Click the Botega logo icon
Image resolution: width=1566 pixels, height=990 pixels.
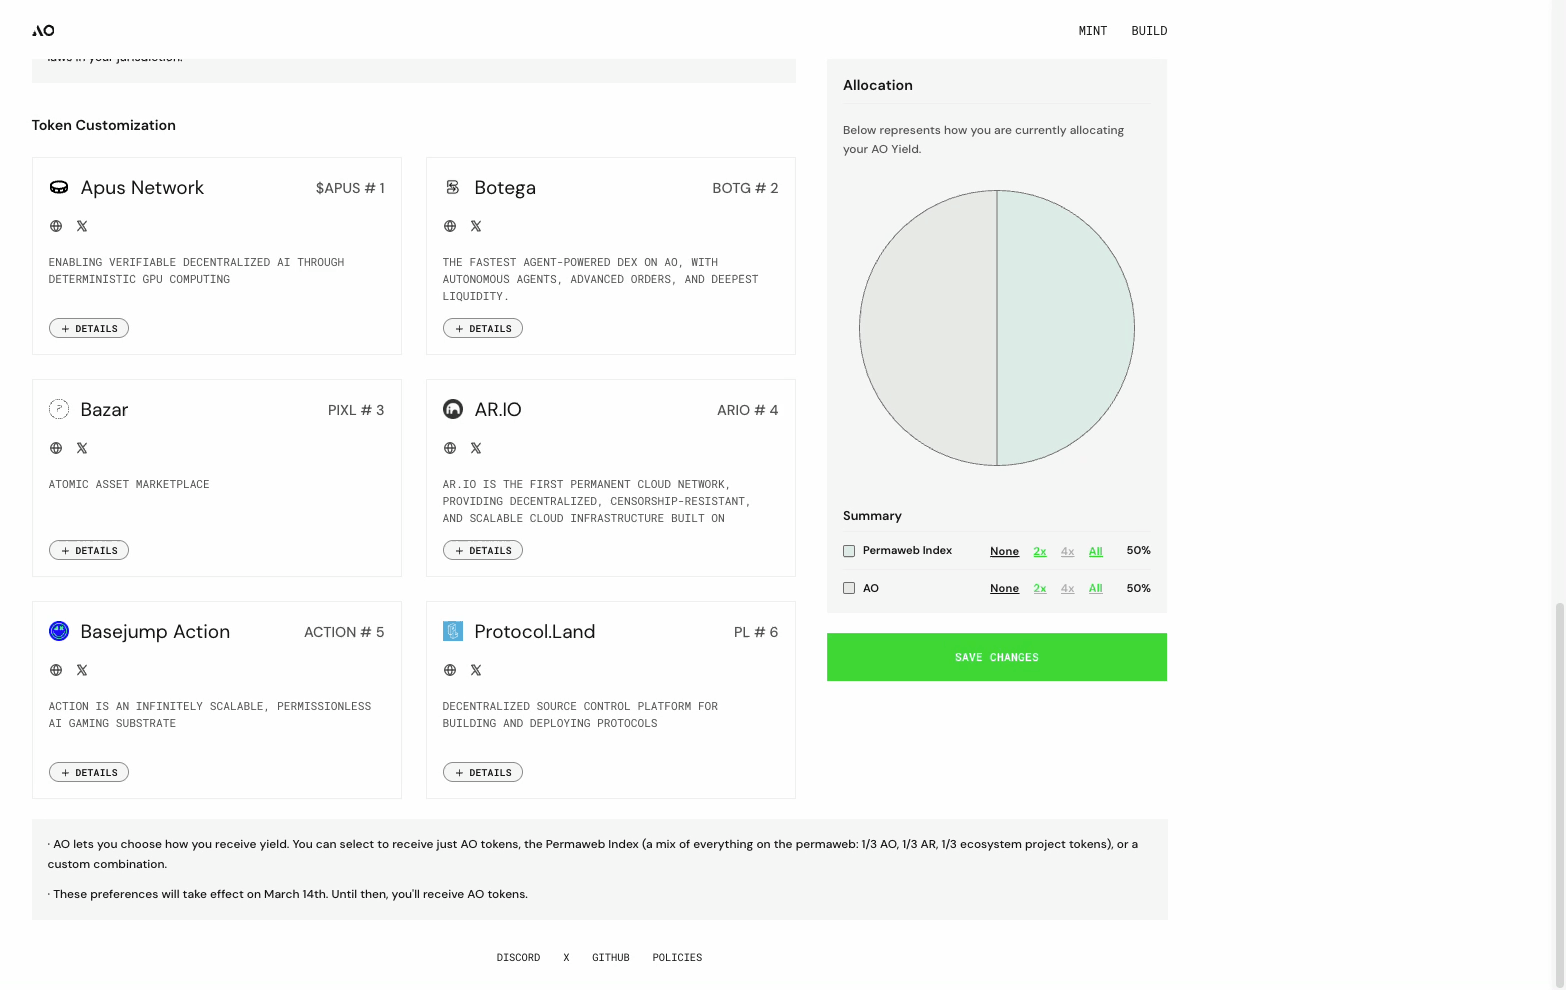[x=453, y=187]
